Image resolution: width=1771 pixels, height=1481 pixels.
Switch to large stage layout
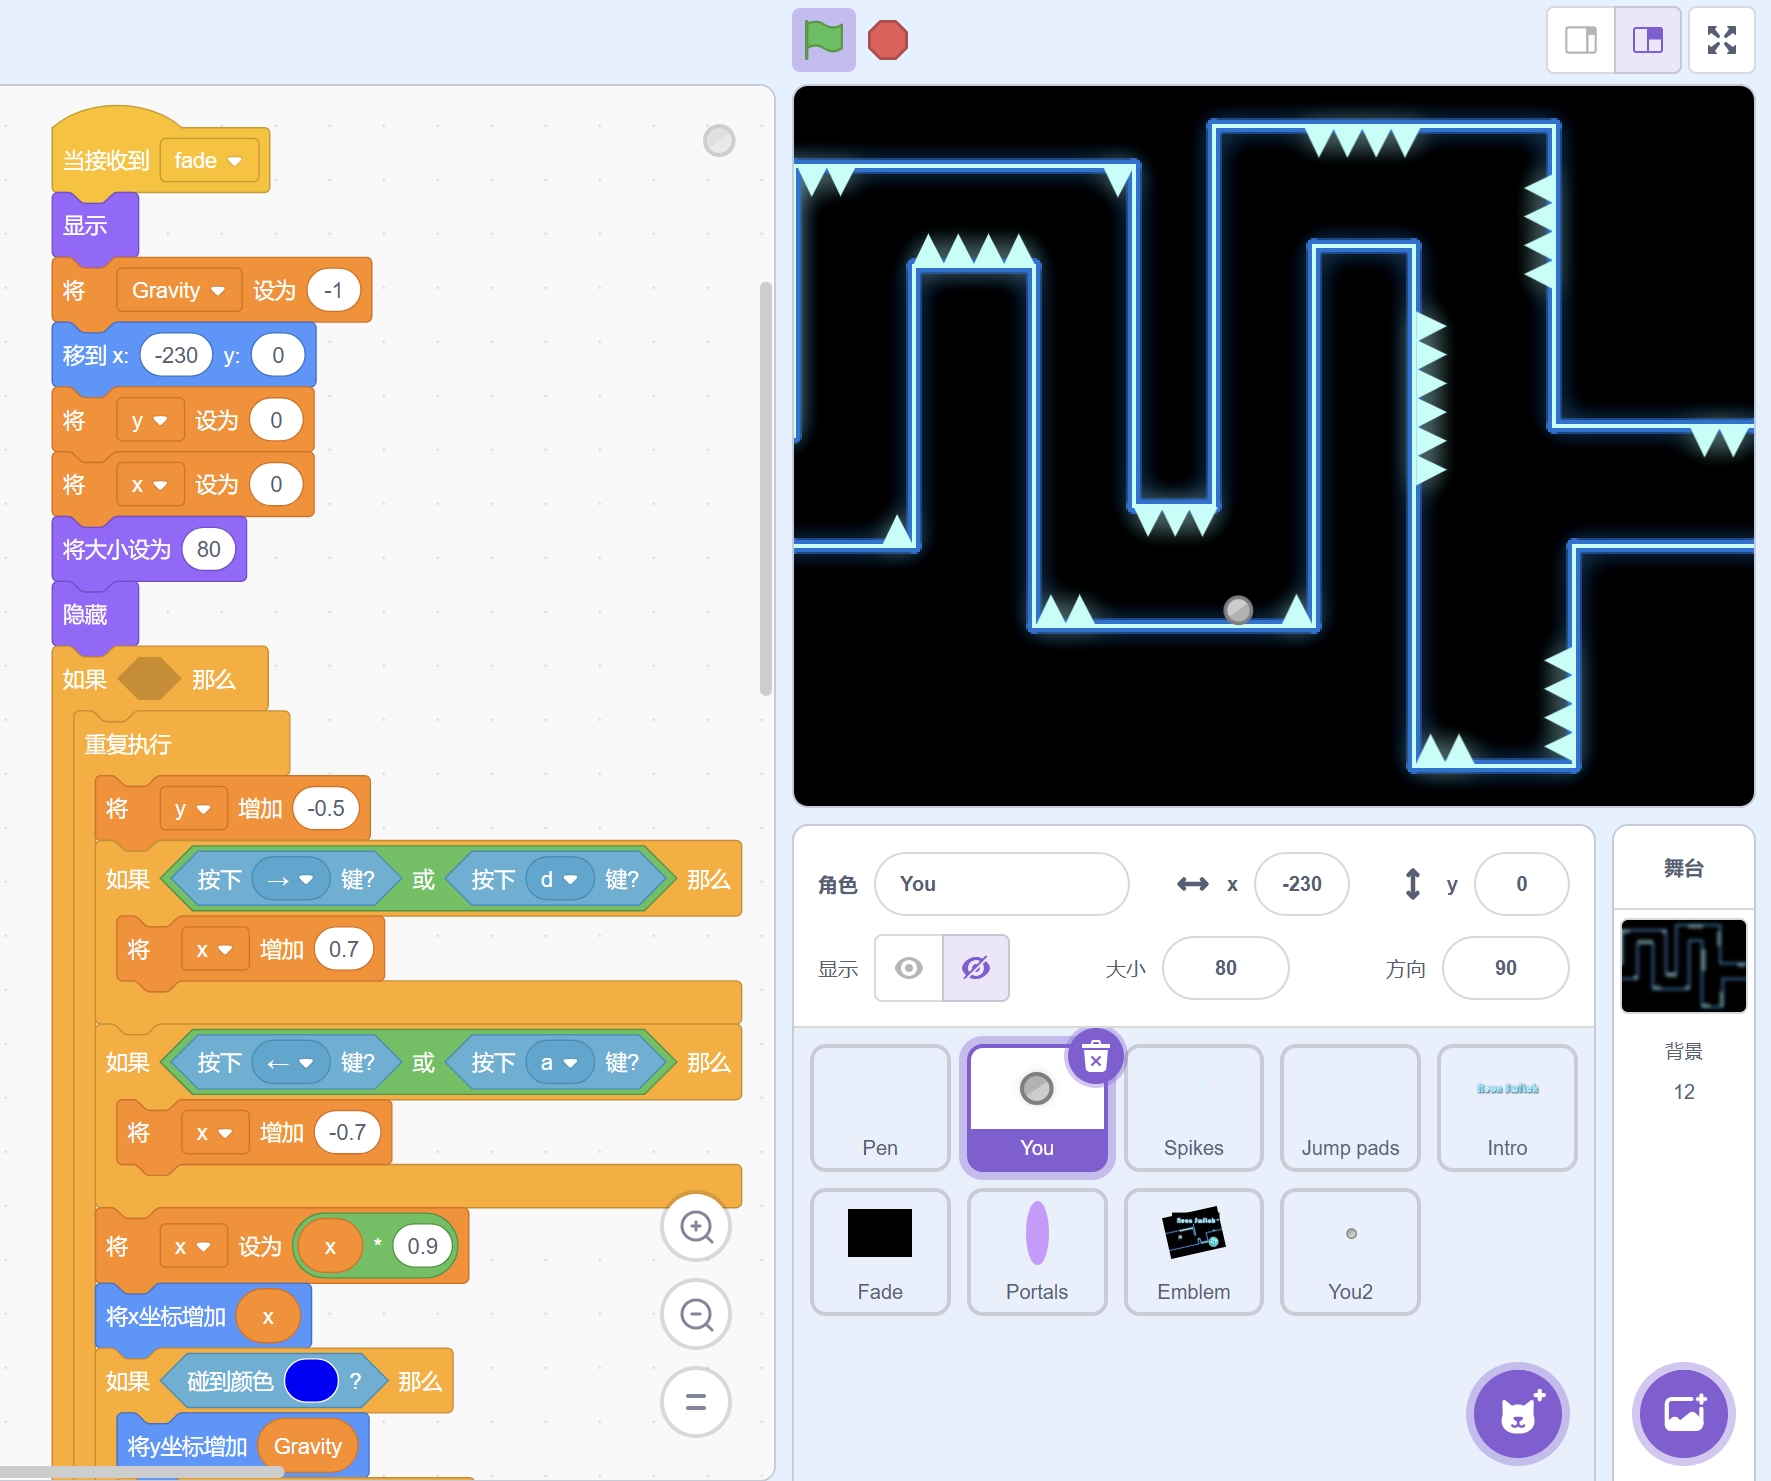pyautogui.click(x=1648, y=40)
